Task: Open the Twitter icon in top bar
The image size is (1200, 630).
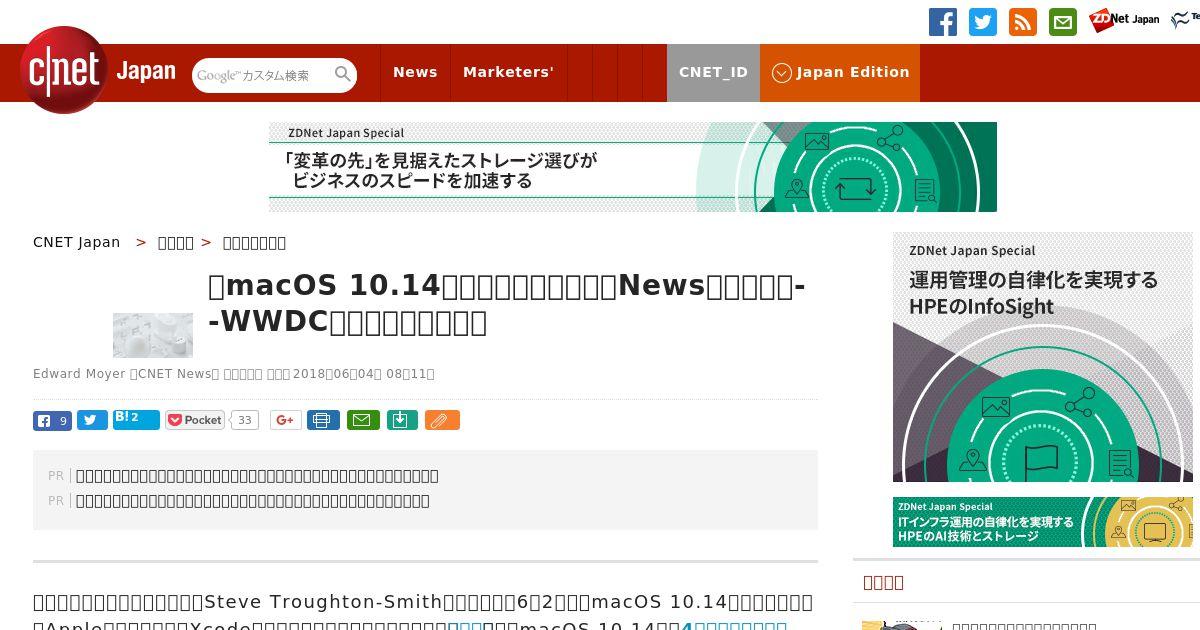Action: click(x=983, y=22)
